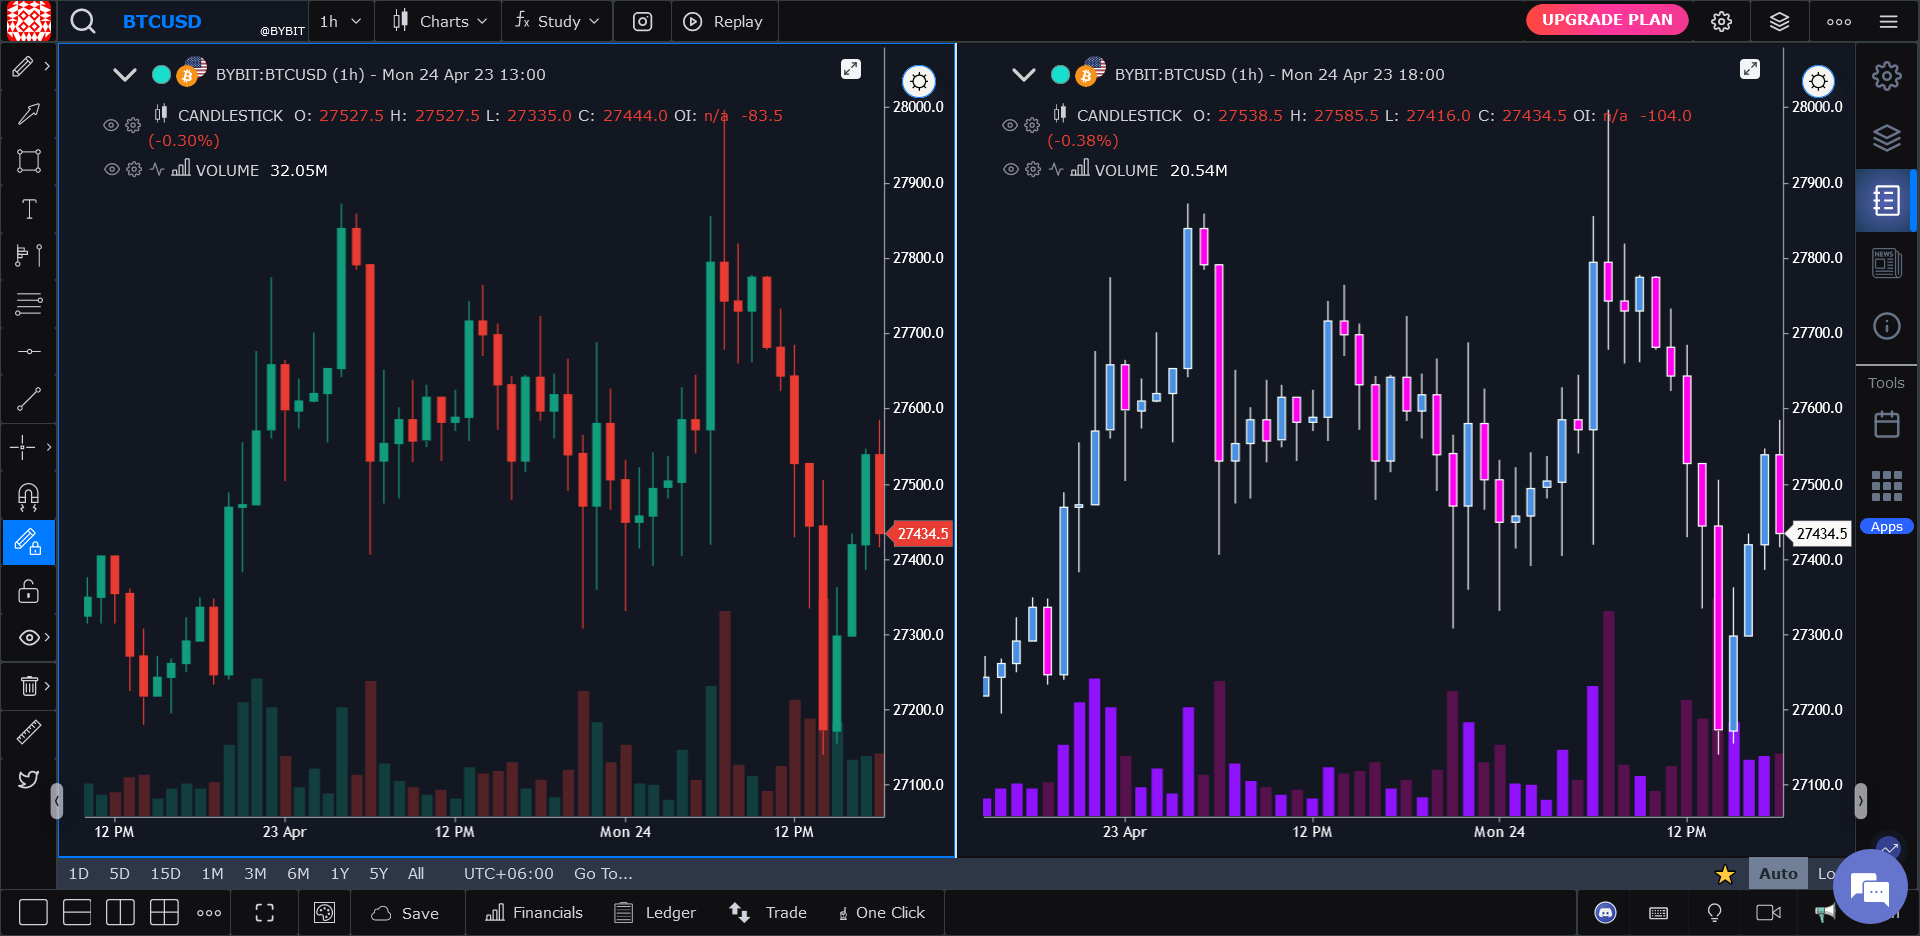The image size is (1920, 936).
Task: Toggle left chart volume visibility eye
Action: click(x=111, y=170)
